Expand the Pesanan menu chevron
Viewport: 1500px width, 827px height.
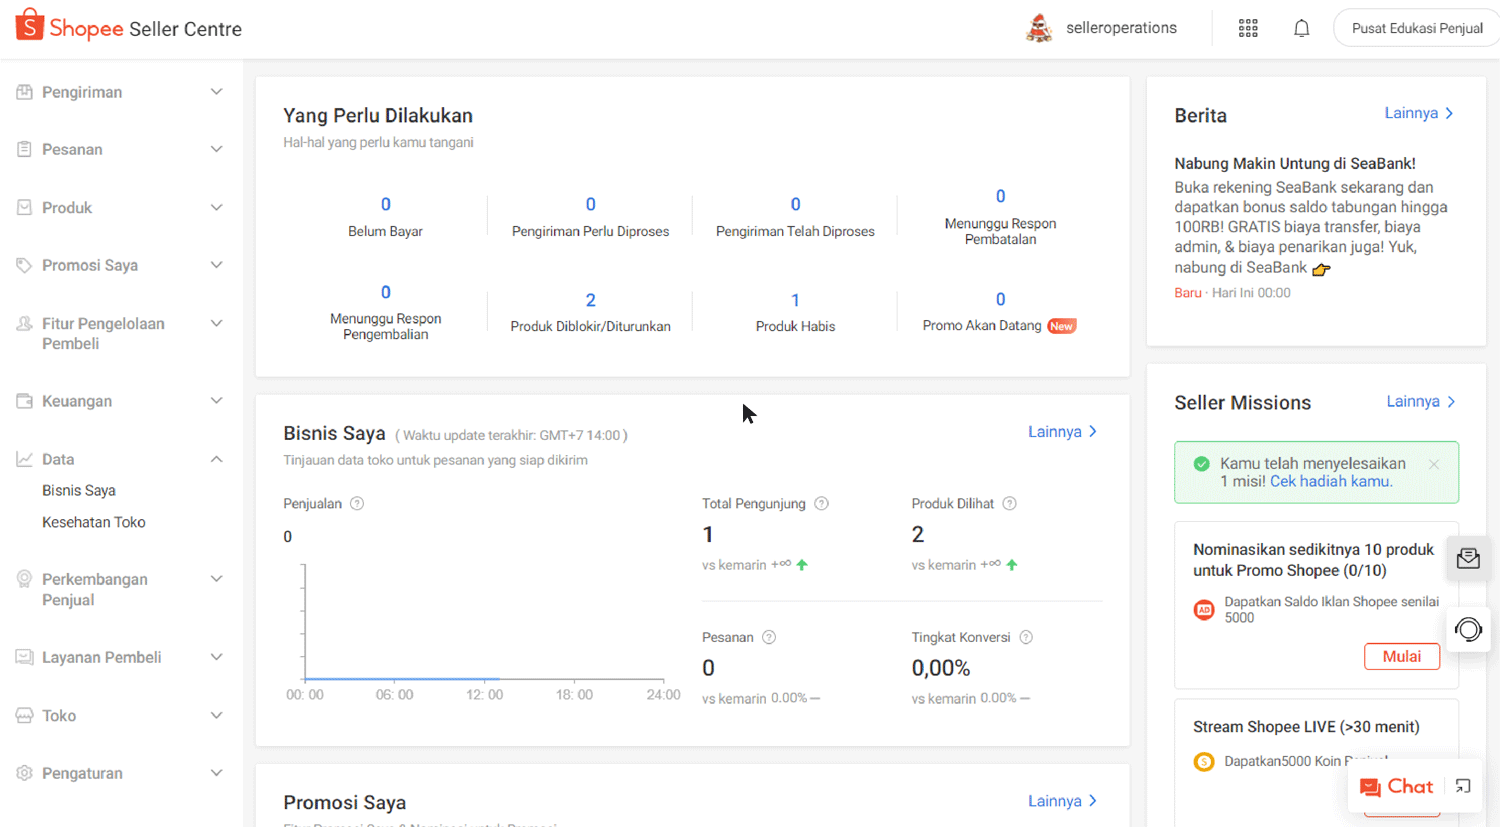click(216, 150)
